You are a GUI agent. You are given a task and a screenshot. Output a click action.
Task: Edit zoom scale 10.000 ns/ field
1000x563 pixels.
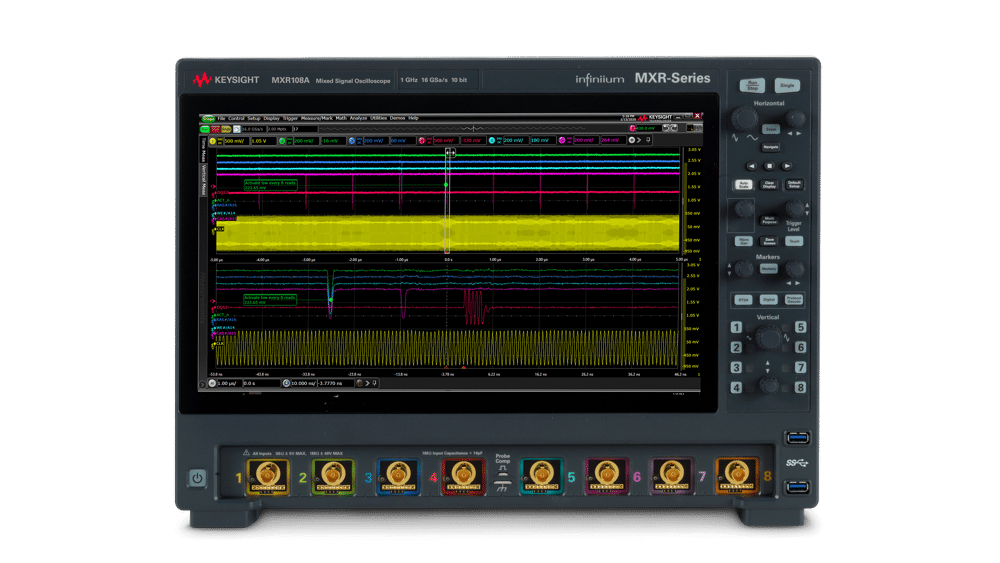pos(304,383)
